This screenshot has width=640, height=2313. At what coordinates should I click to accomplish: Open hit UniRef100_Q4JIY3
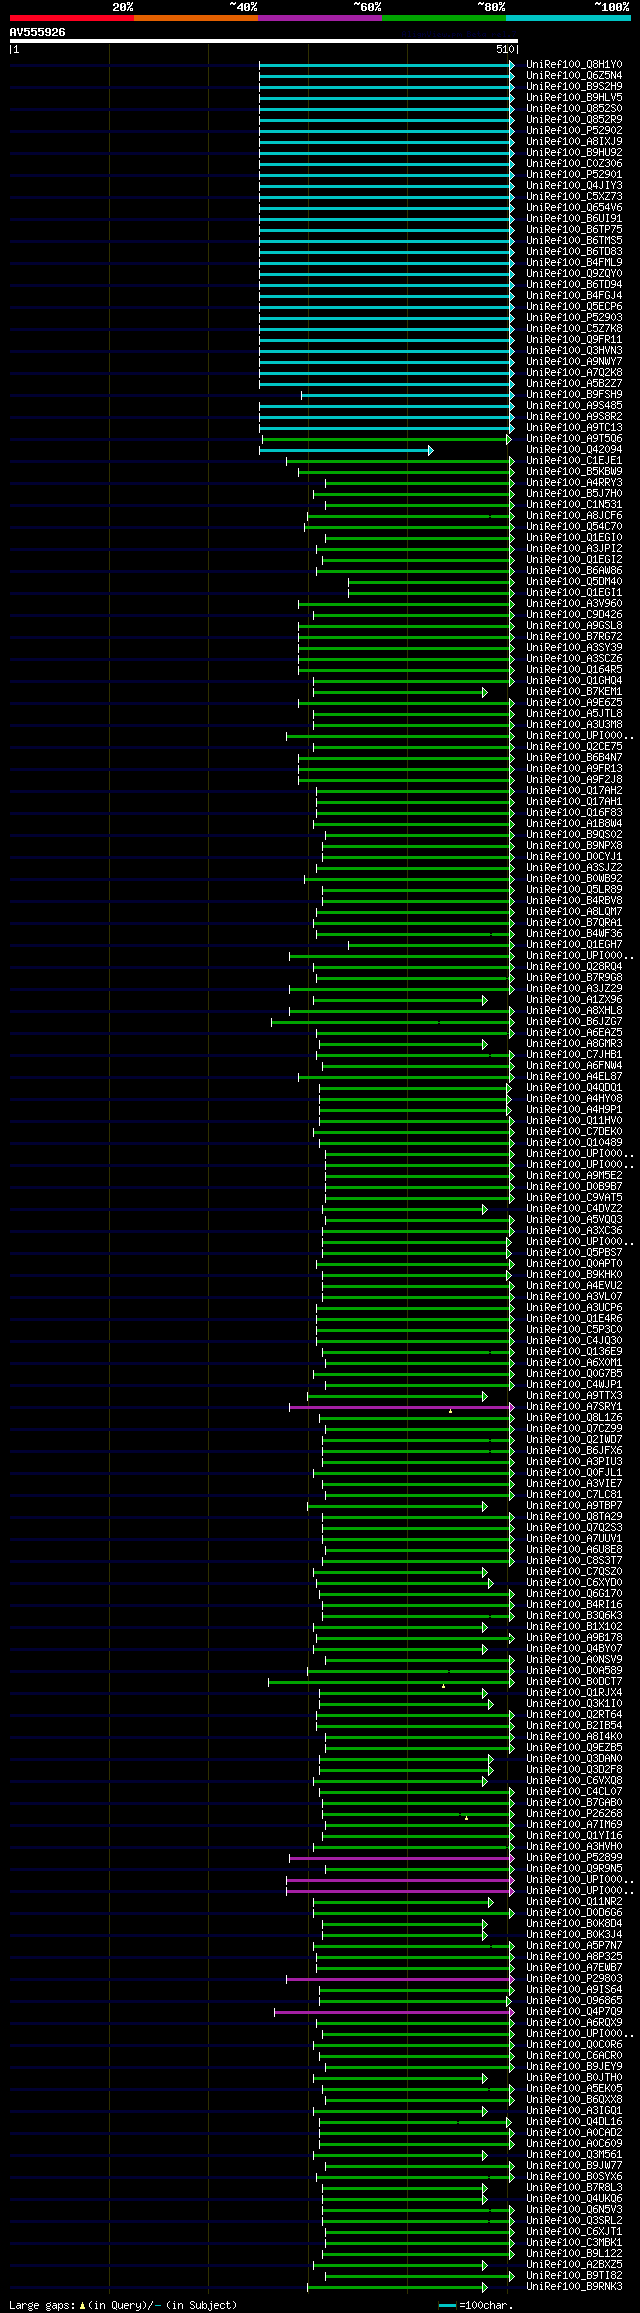click(x=574, y=186)
